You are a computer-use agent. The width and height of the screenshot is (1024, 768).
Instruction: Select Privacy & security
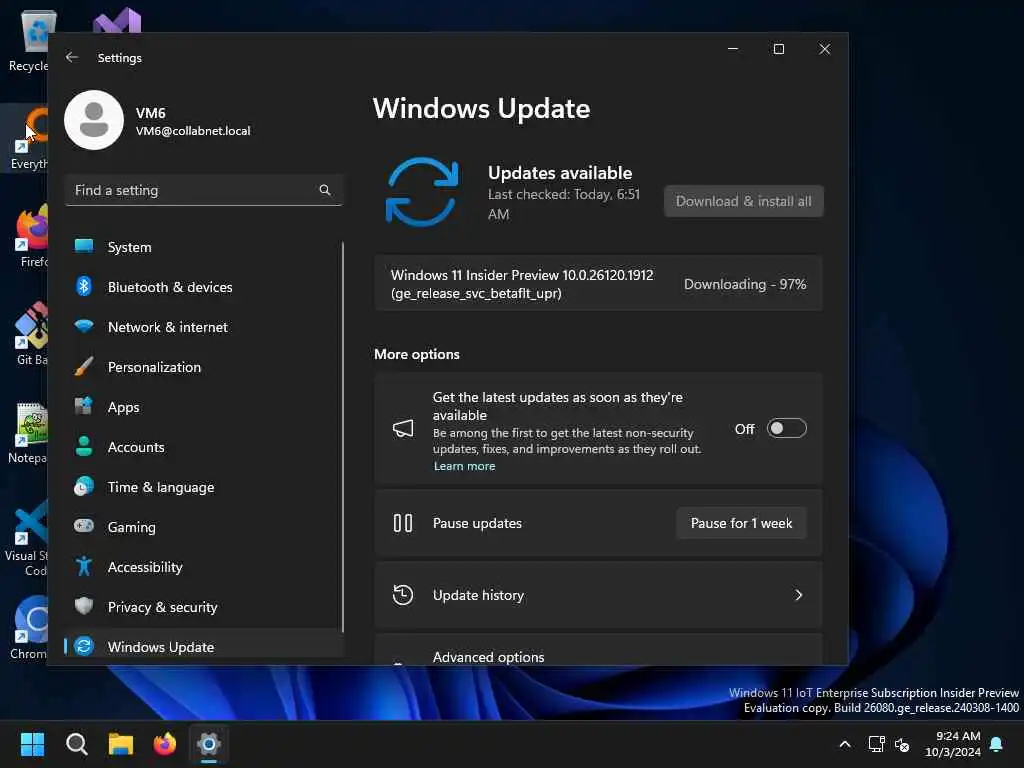[x=204, y=607]
